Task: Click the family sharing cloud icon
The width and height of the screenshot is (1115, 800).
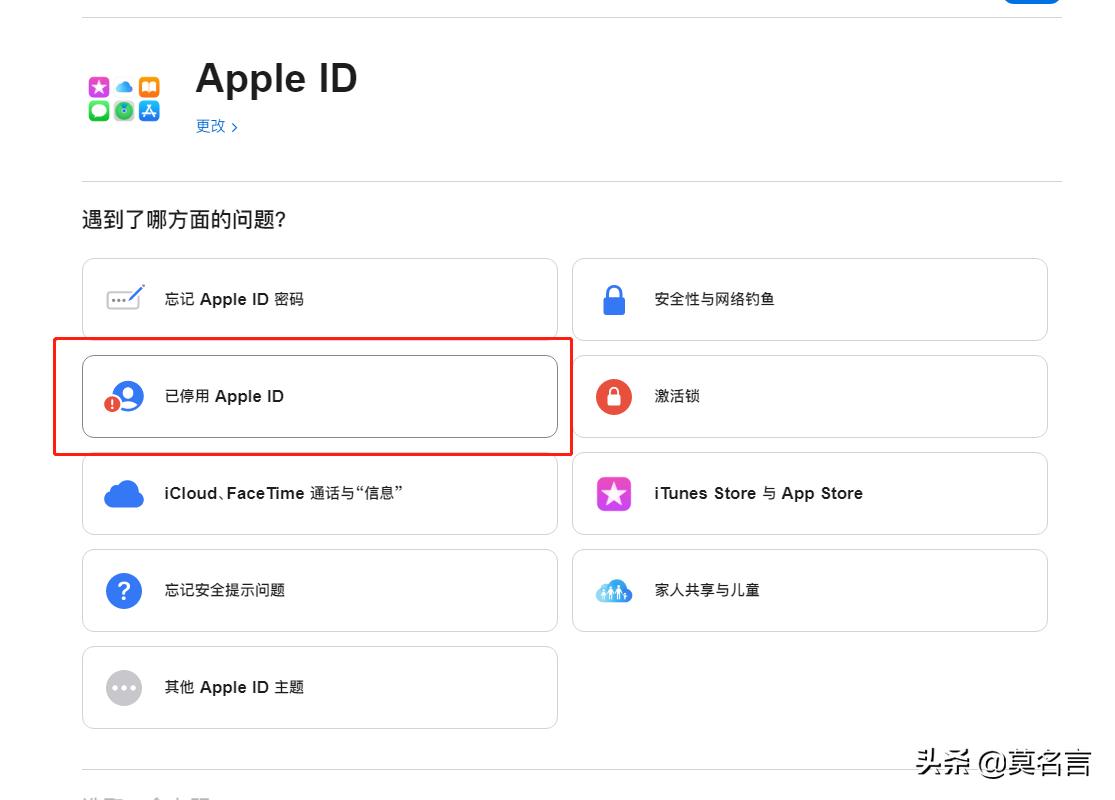Action: pyautogui.click(x=613, y=590)
